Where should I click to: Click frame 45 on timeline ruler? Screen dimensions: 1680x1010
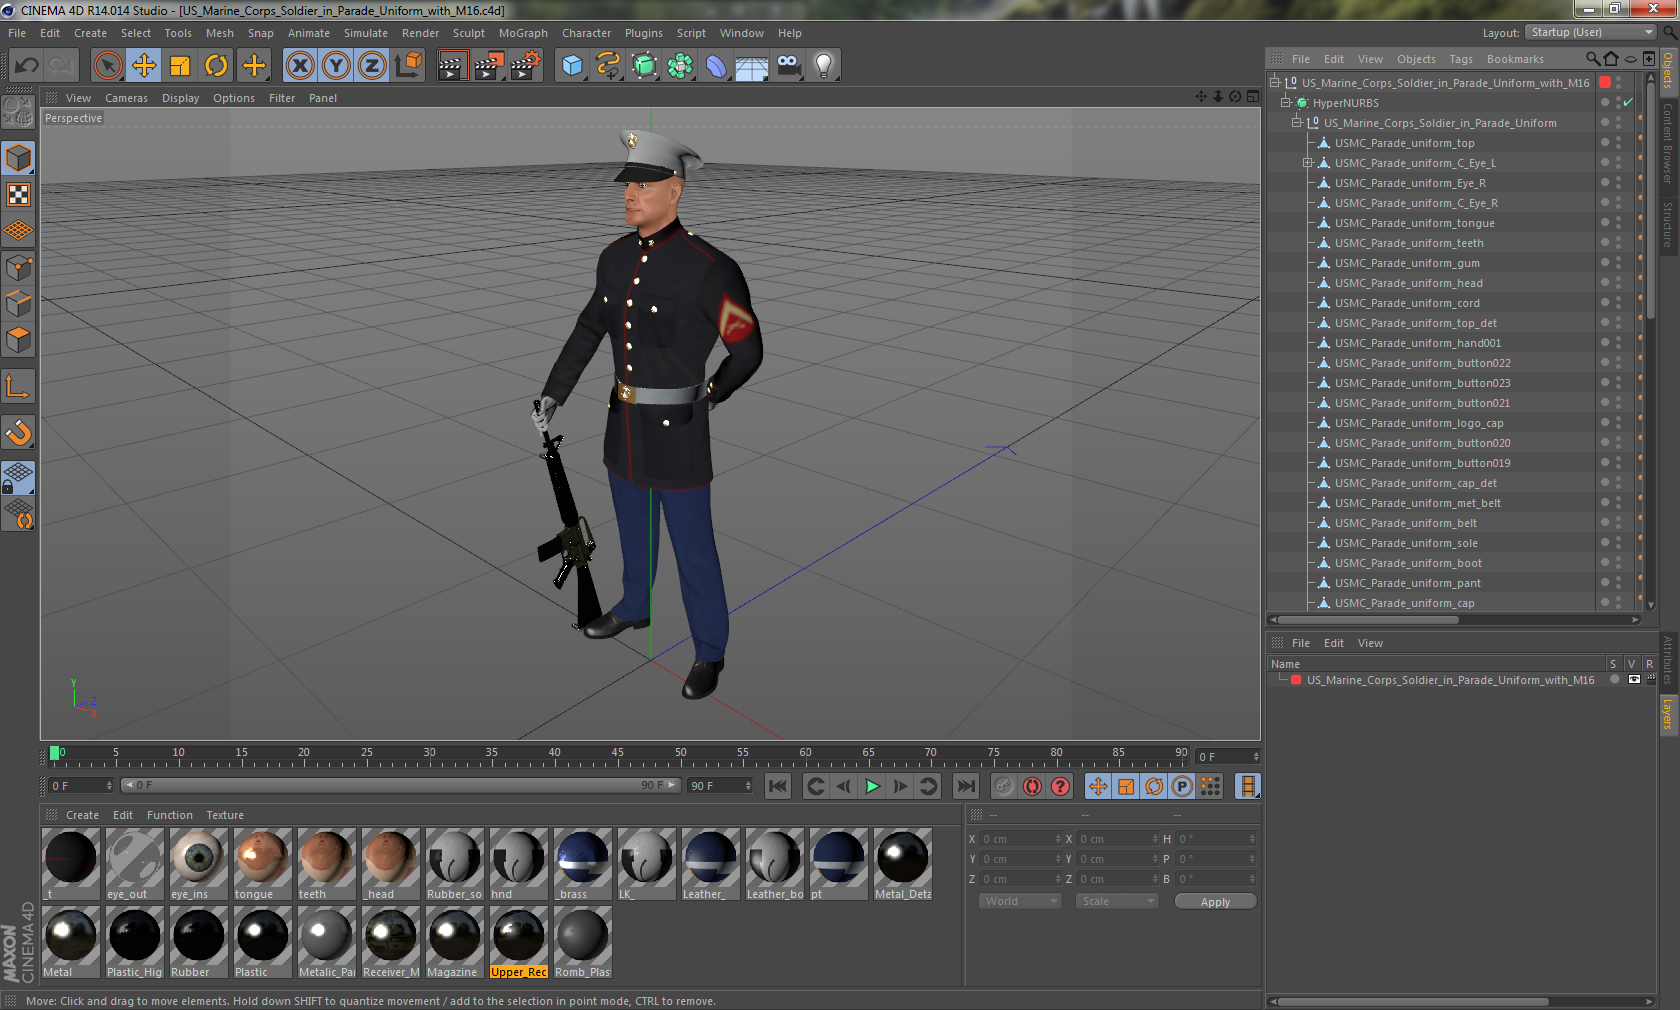(617, 753)
